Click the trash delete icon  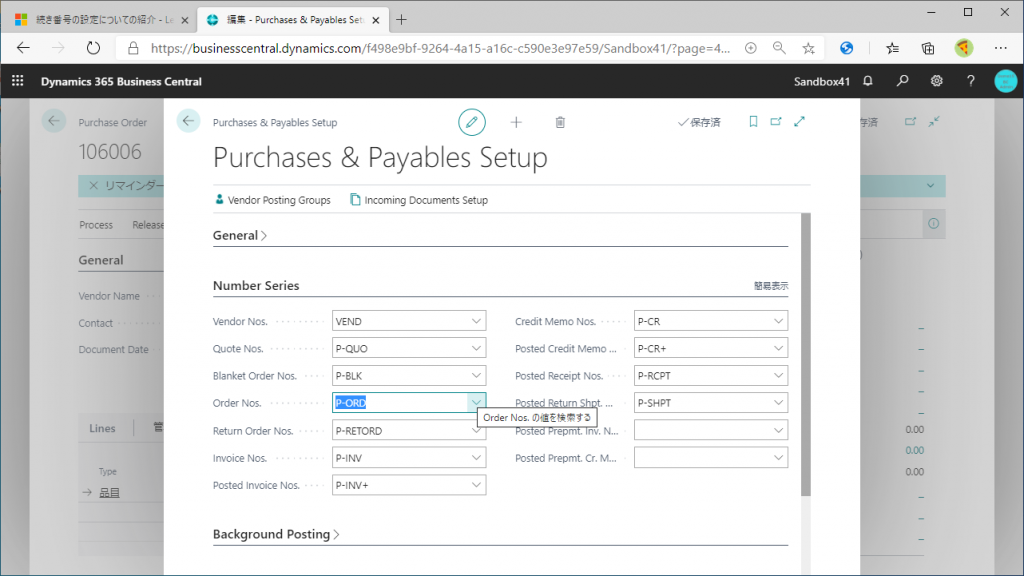560,122
